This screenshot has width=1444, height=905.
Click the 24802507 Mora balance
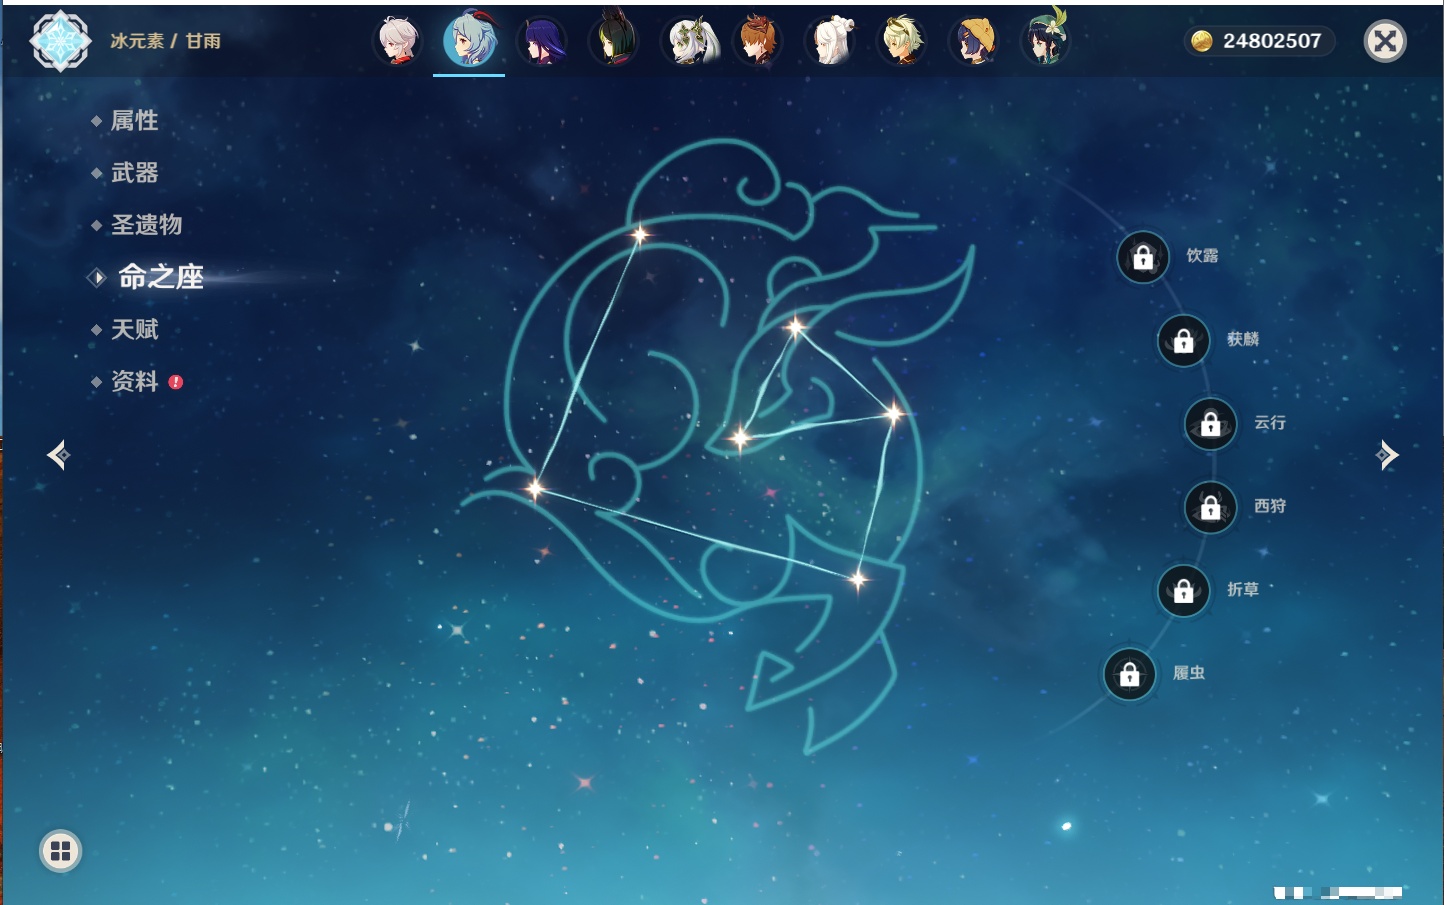[x=1272, y=41]
